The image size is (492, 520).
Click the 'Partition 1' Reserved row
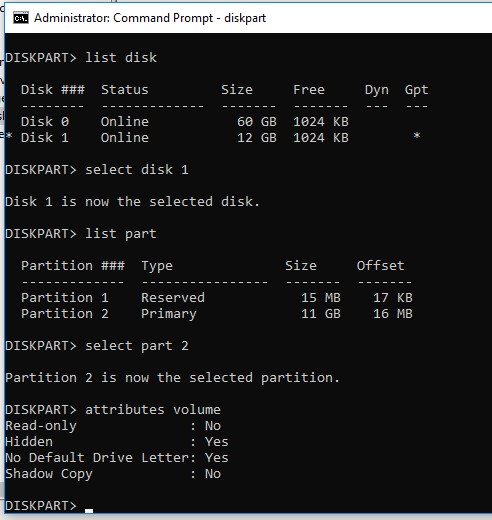[217, 298]
